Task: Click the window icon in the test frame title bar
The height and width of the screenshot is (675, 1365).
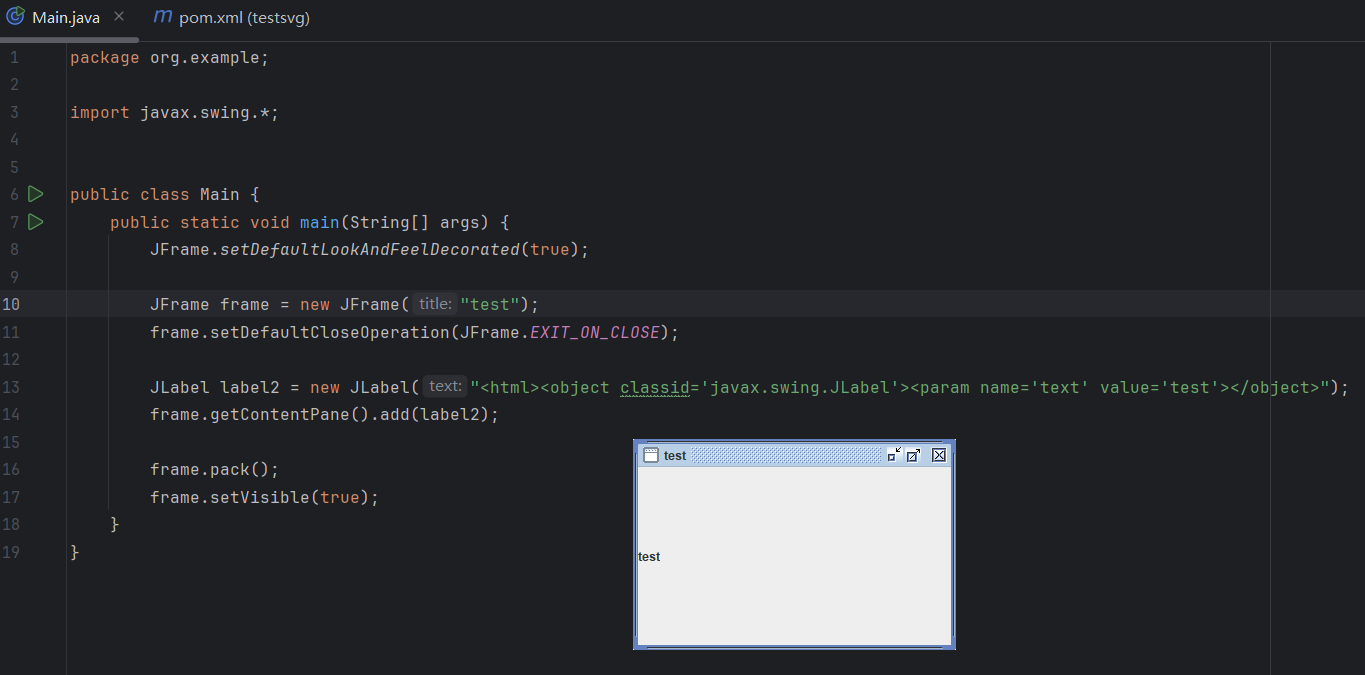Action: click(x=650, y=455)
